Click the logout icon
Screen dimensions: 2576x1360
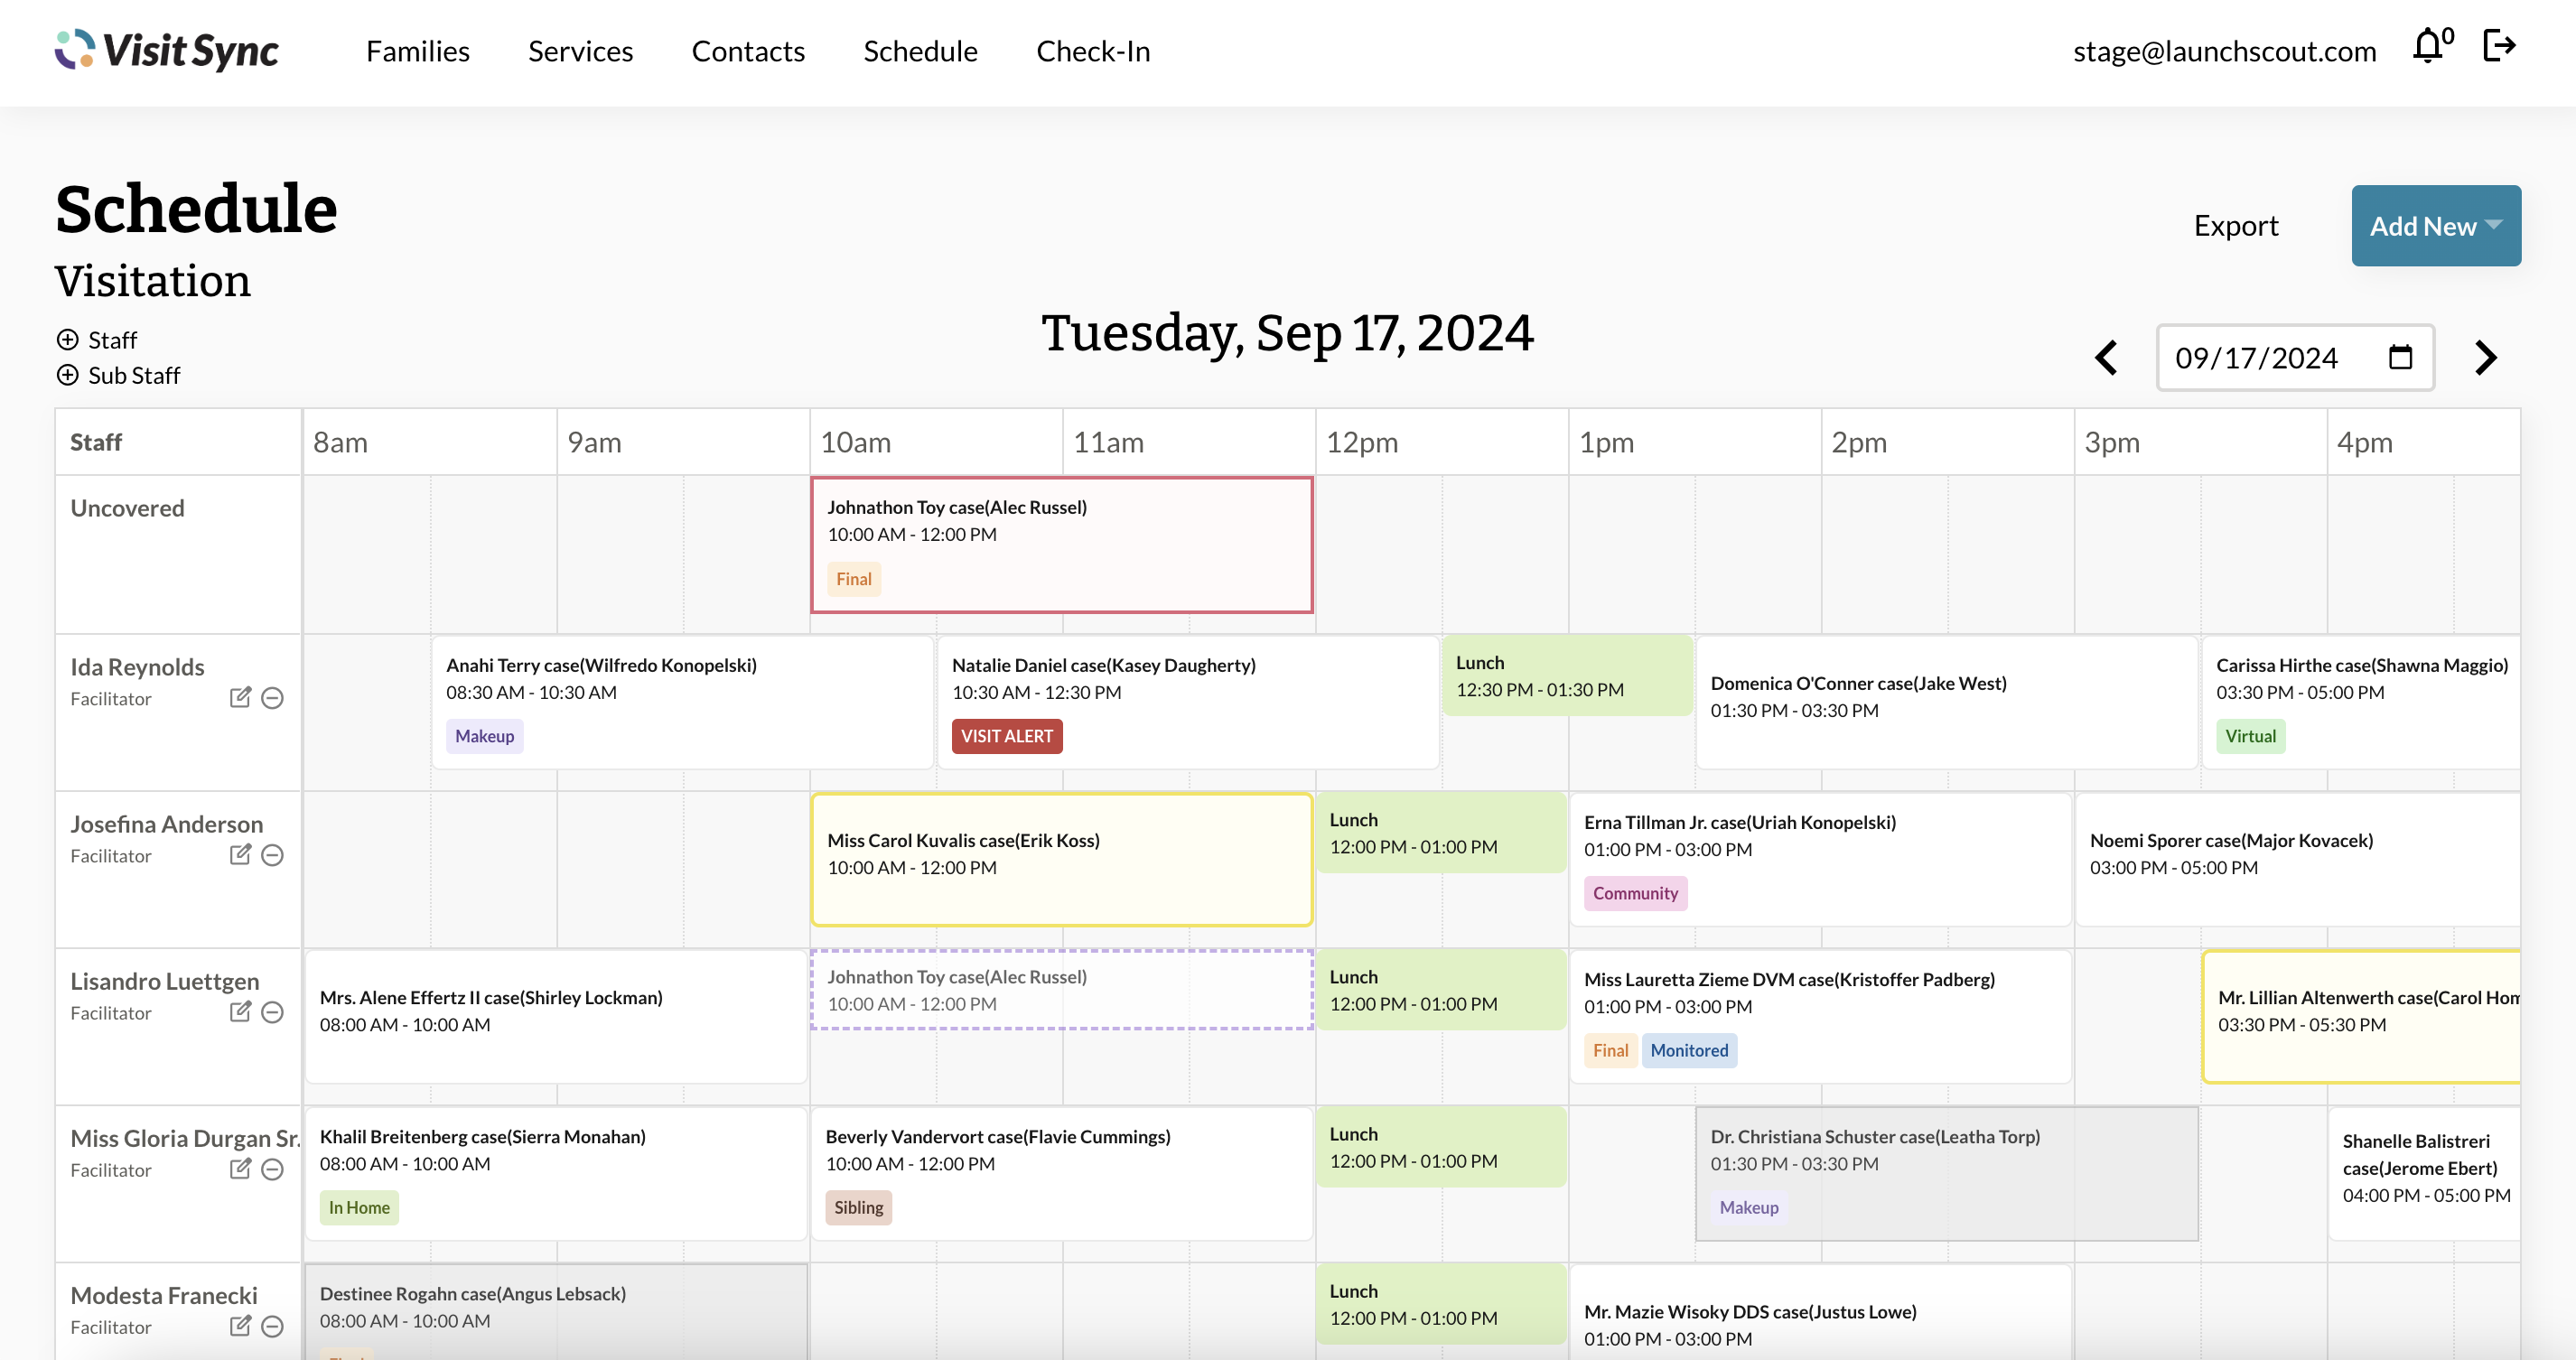click(2498, 46)
